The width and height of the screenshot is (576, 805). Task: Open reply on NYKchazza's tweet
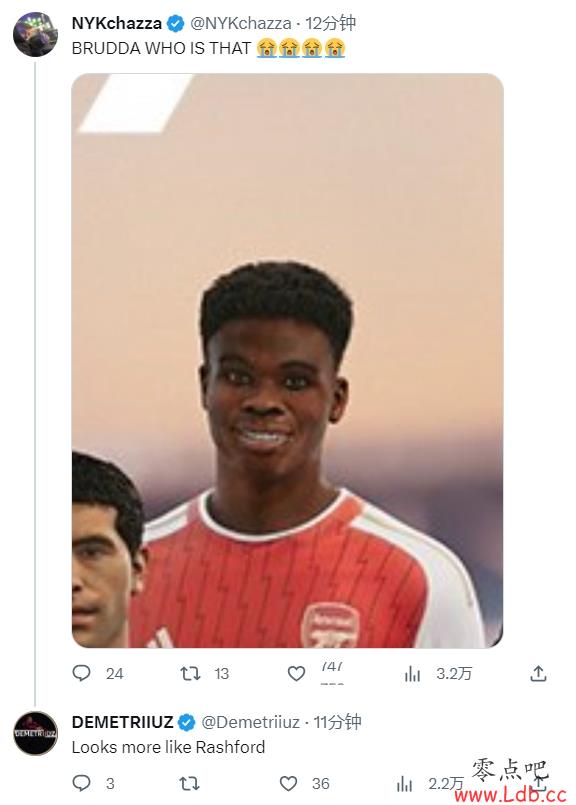(x=81, y=673)
